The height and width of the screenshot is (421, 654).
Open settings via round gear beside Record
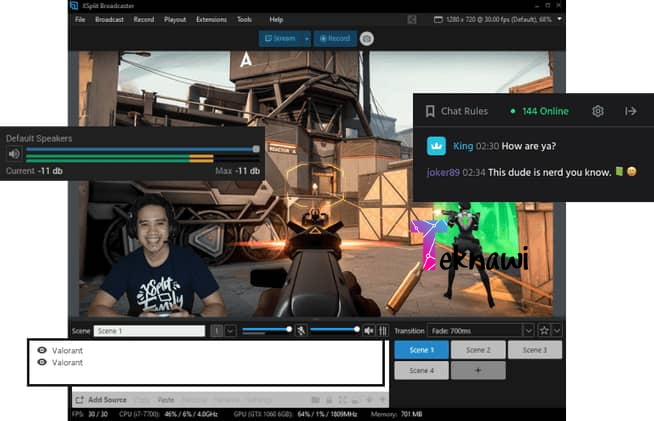367,39
